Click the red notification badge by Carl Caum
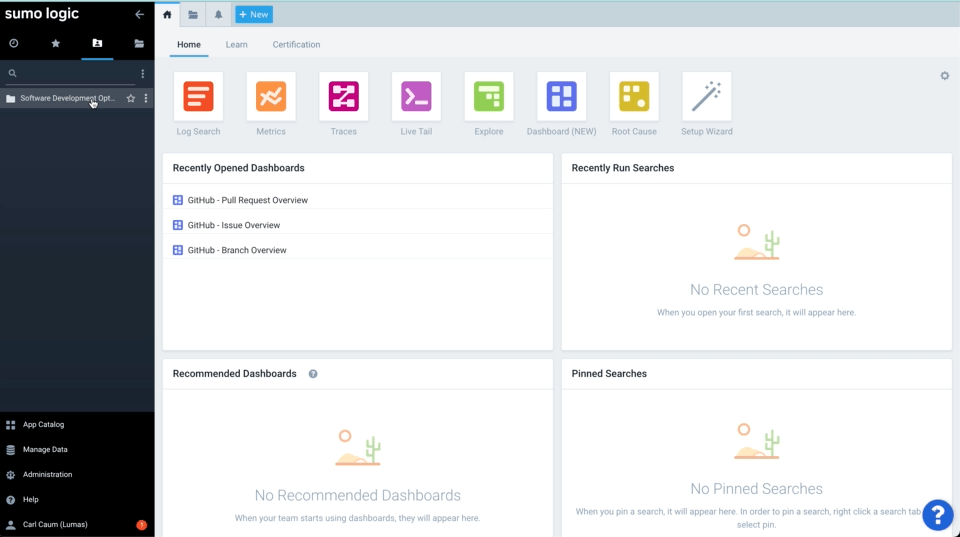 pos(141,525)
